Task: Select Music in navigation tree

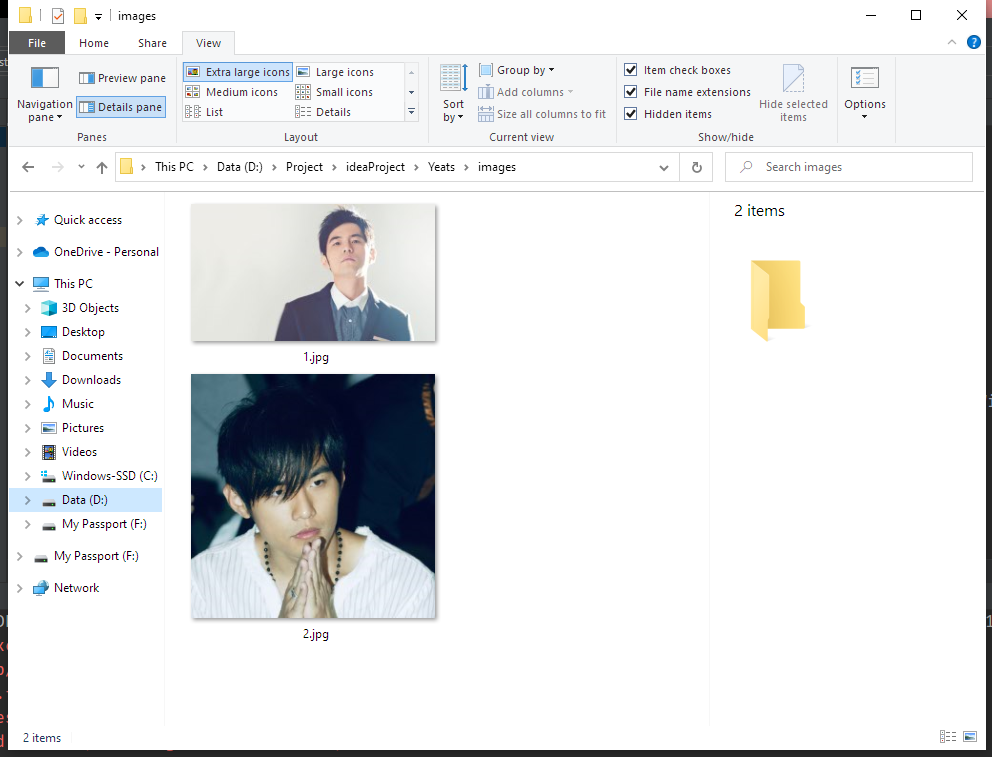Action: point(77,404)
